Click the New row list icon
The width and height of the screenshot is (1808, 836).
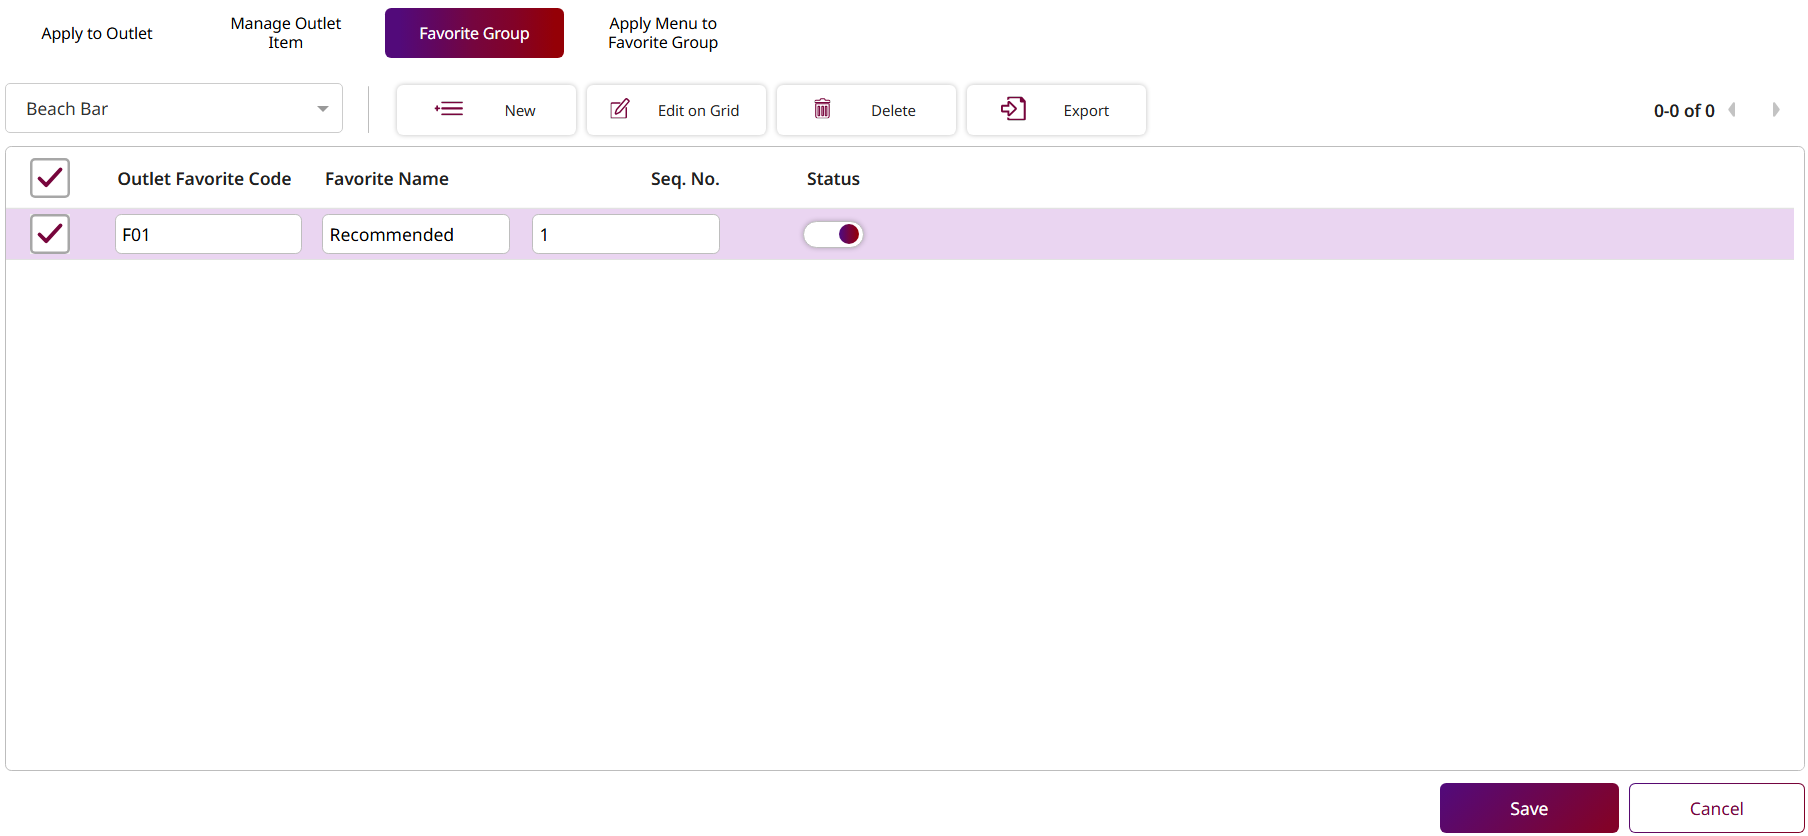[449, 109]
